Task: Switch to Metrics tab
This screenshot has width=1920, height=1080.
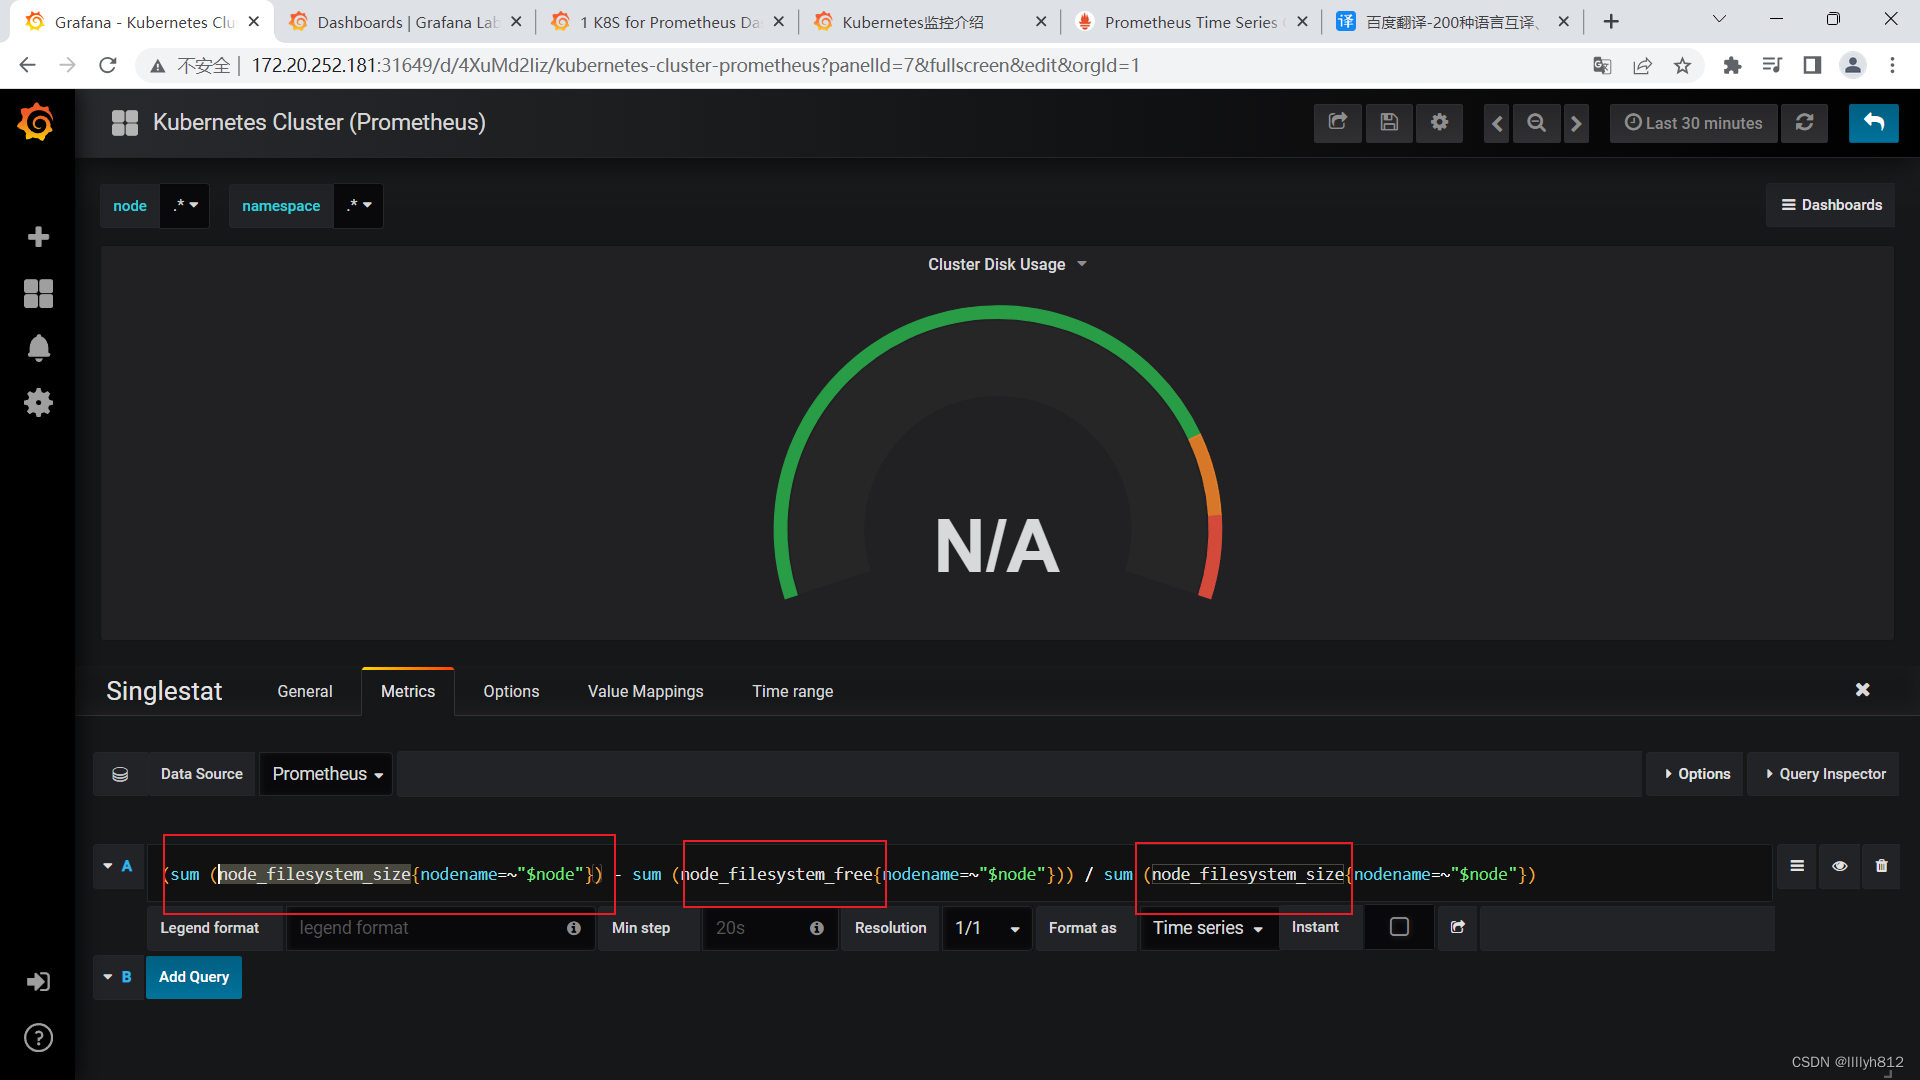Action: [x=408, y=691]
